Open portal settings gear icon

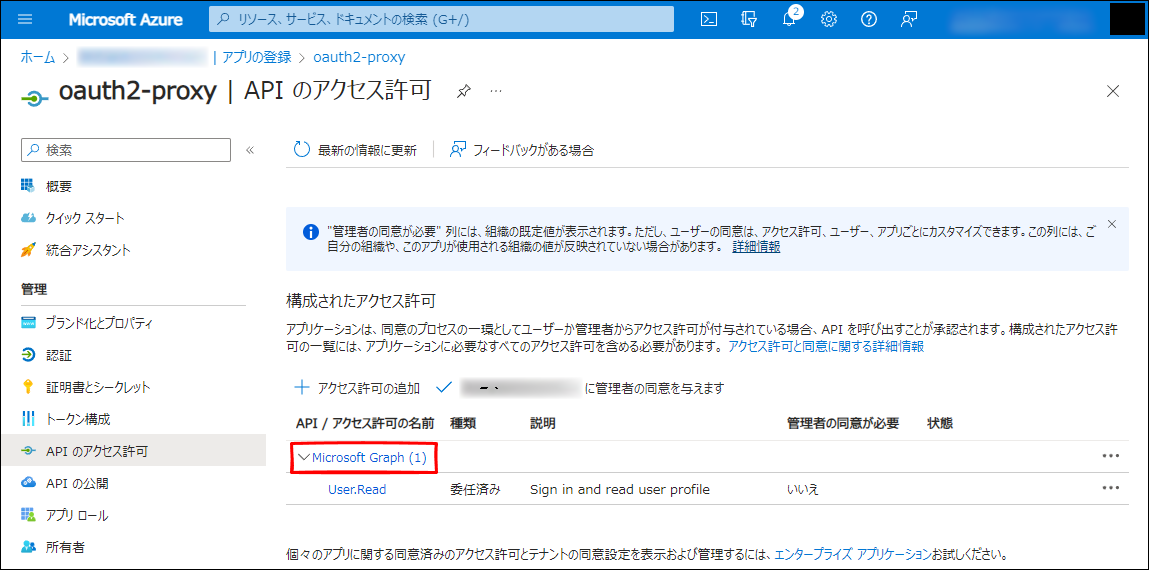829,19
